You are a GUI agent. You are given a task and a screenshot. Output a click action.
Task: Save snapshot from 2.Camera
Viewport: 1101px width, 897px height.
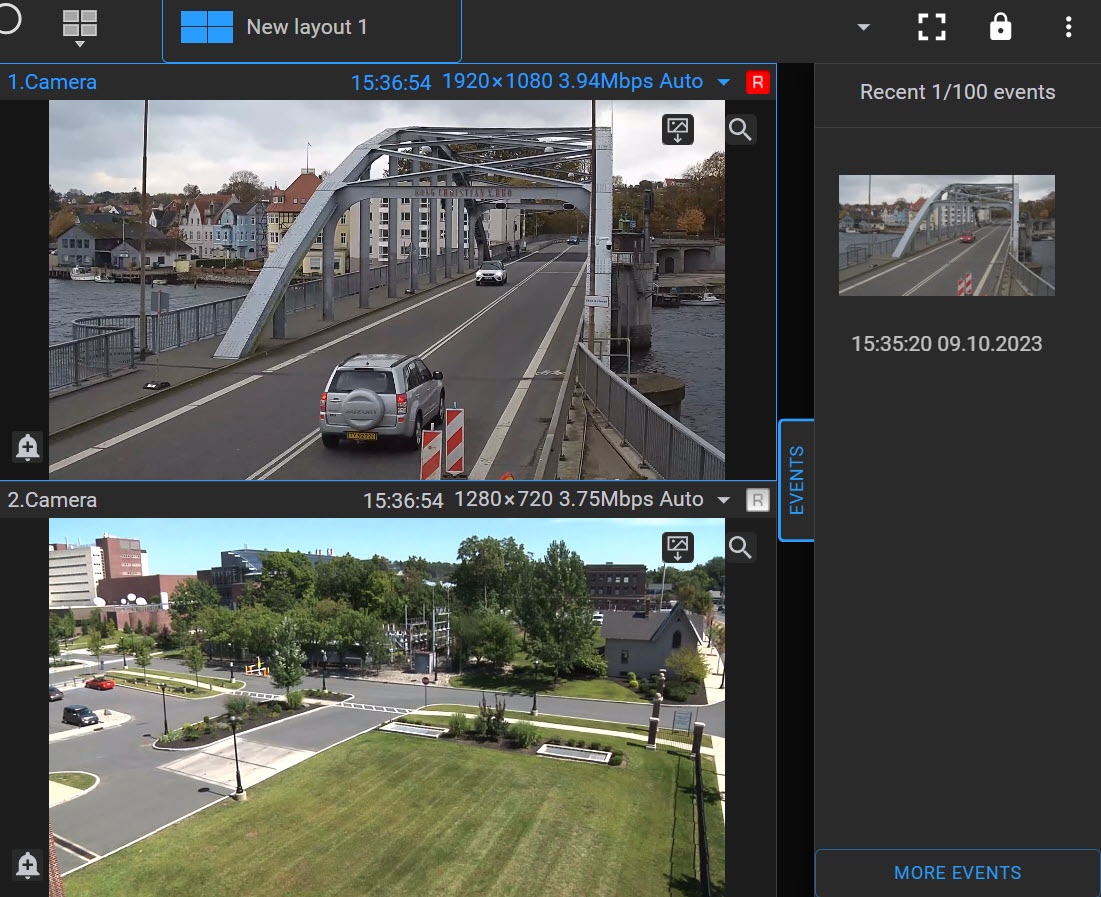(678, 547)
